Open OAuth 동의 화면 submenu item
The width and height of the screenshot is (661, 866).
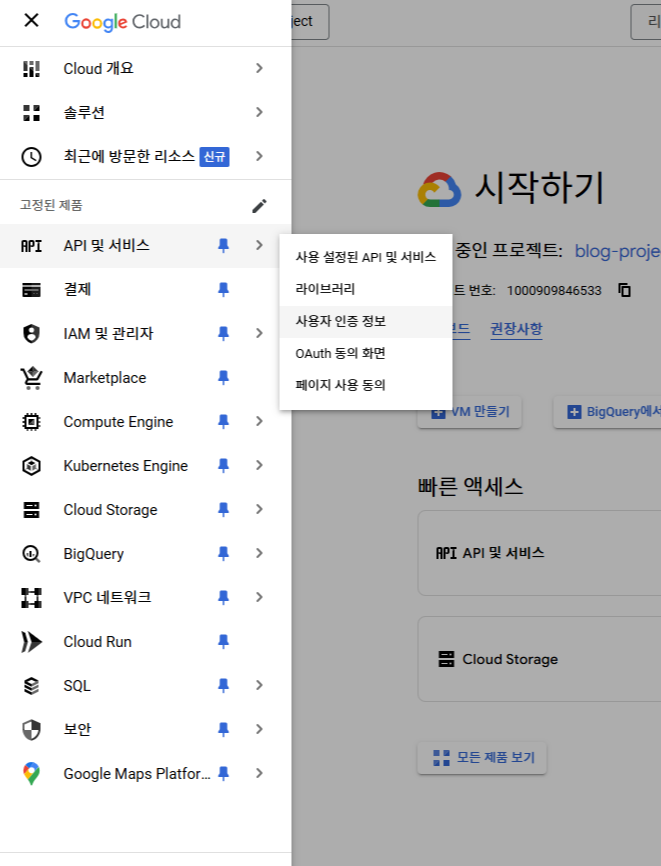366,353
